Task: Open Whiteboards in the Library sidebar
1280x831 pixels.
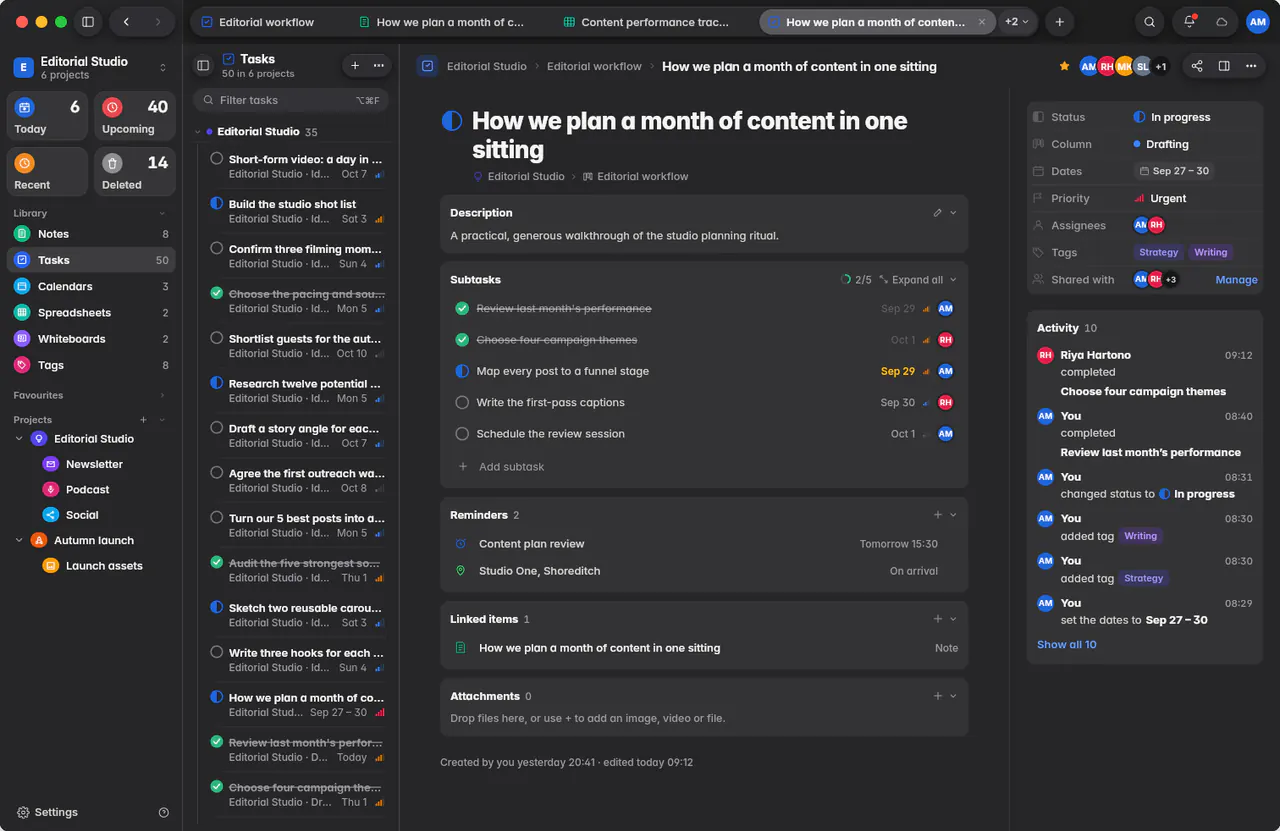Action: point(91,339)
